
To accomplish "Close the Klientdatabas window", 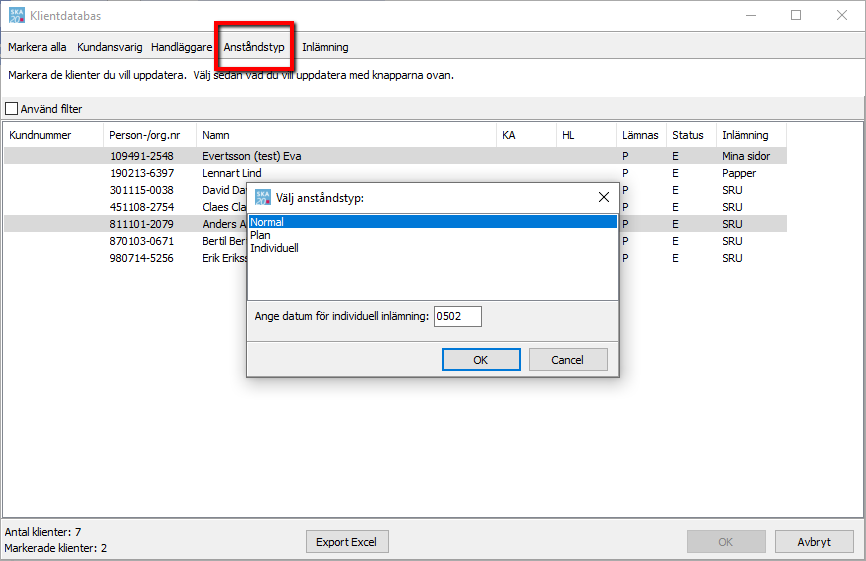I will (x=842, y=15).
